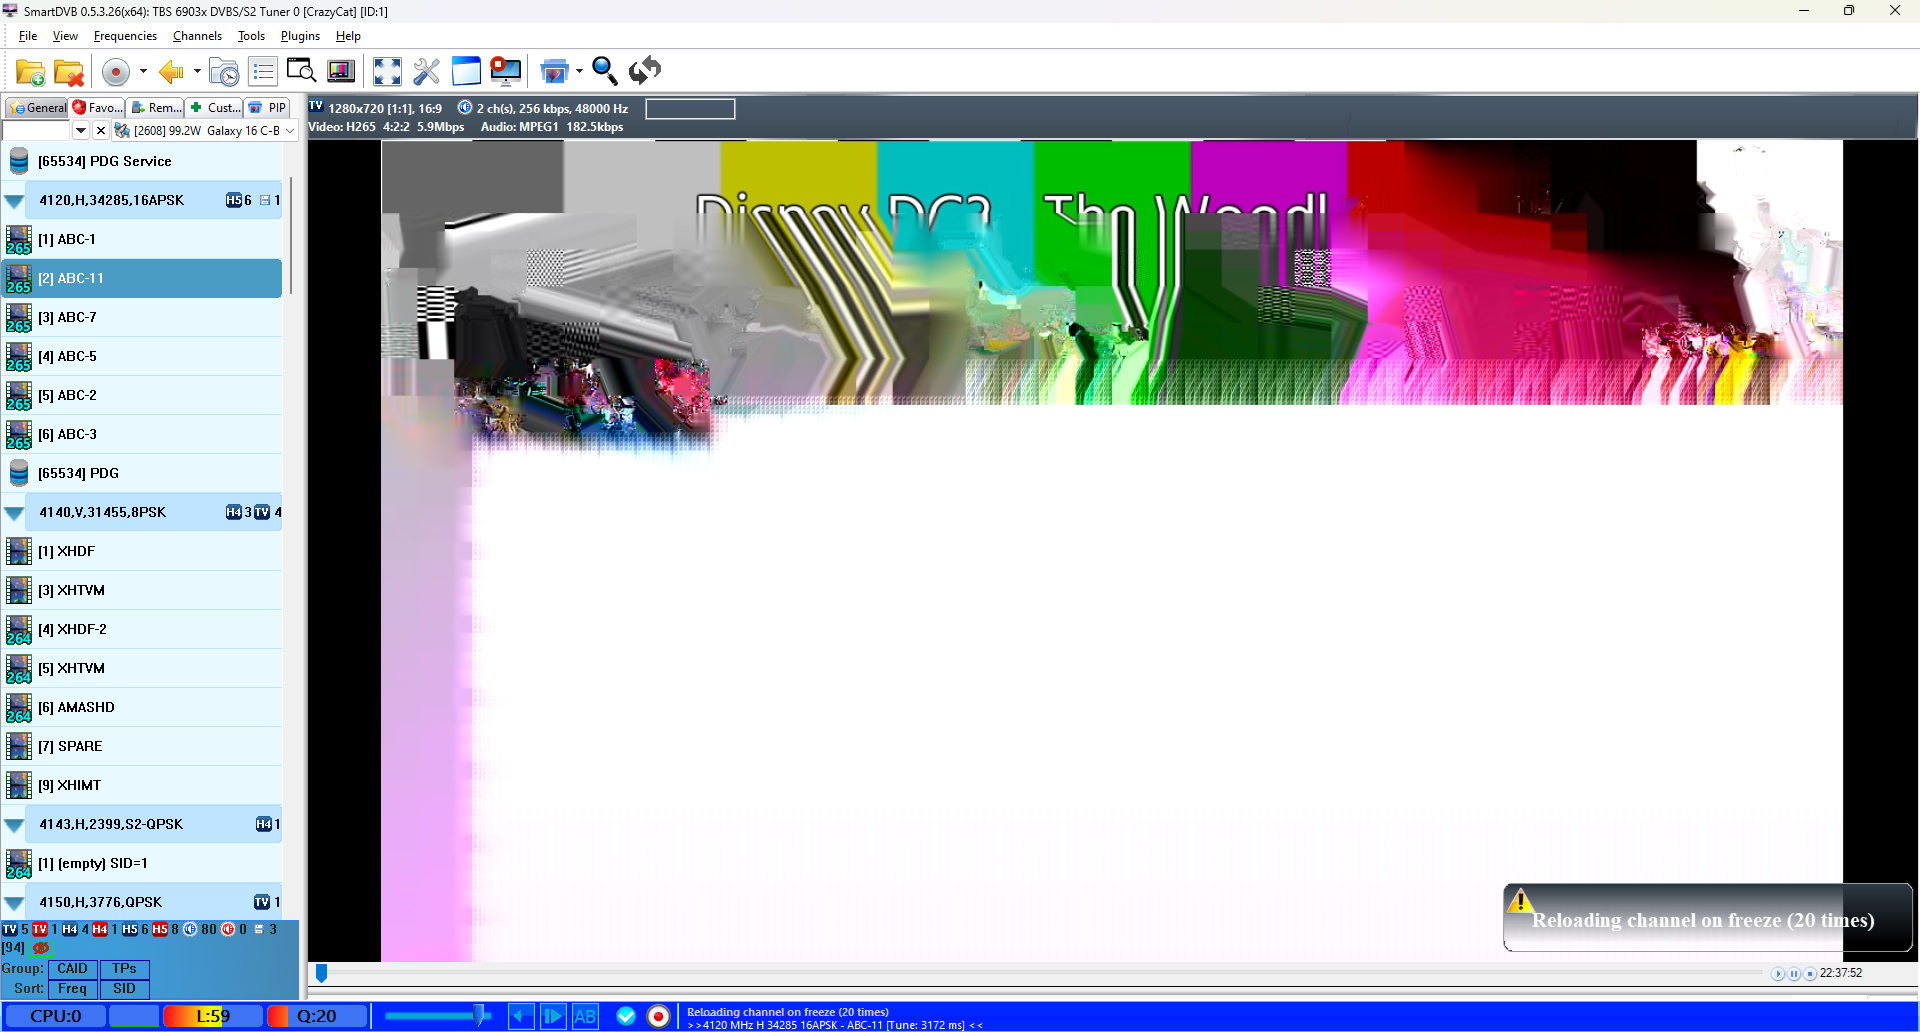This screenshot has height=1032, width=1920.
Task: Open settings via wrench and screwdriver icon
Action: point(426,72)
